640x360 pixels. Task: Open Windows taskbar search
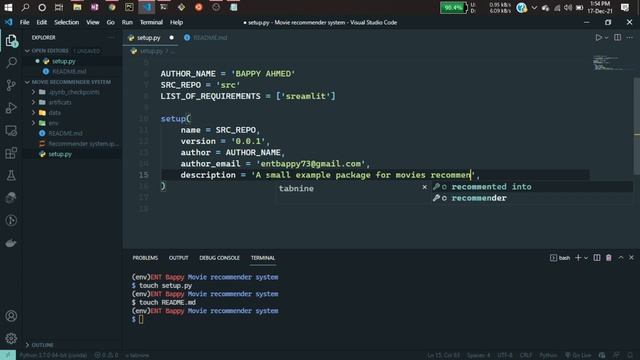click(x=25, y=7)
